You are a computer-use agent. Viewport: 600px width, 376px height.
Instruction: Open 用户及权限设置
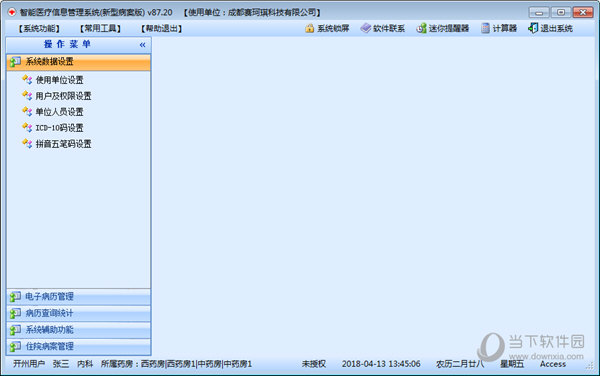coord(63,96)
